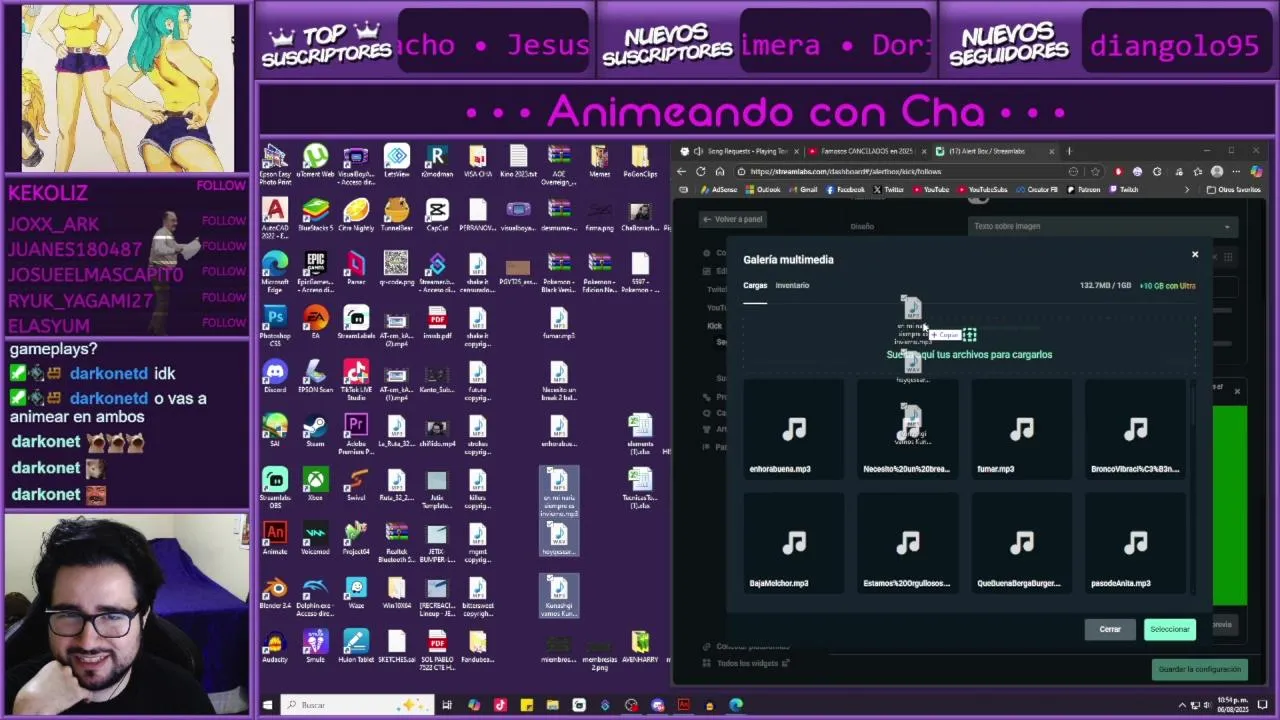Open the Twitch bookmark
Screen dimensions: 1280x720
click(x=1124, y=190)
